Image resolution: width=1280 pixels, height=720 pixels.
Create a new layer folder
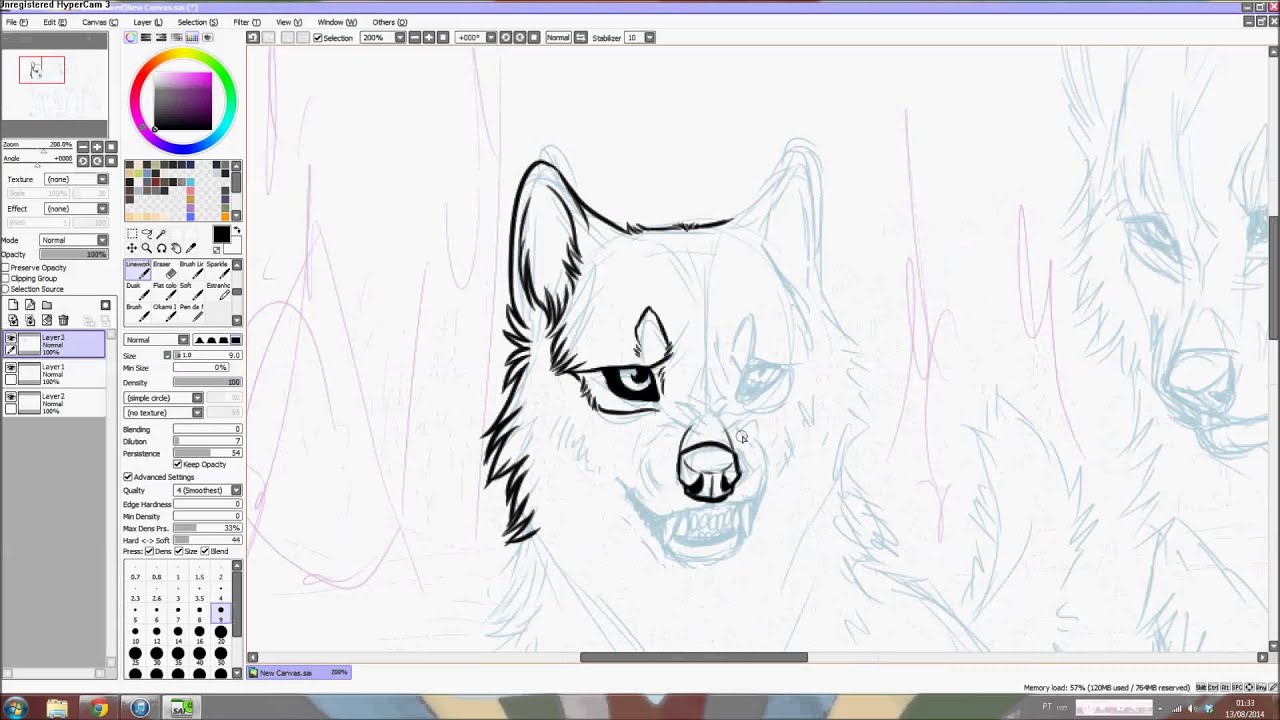pos(47,305)
